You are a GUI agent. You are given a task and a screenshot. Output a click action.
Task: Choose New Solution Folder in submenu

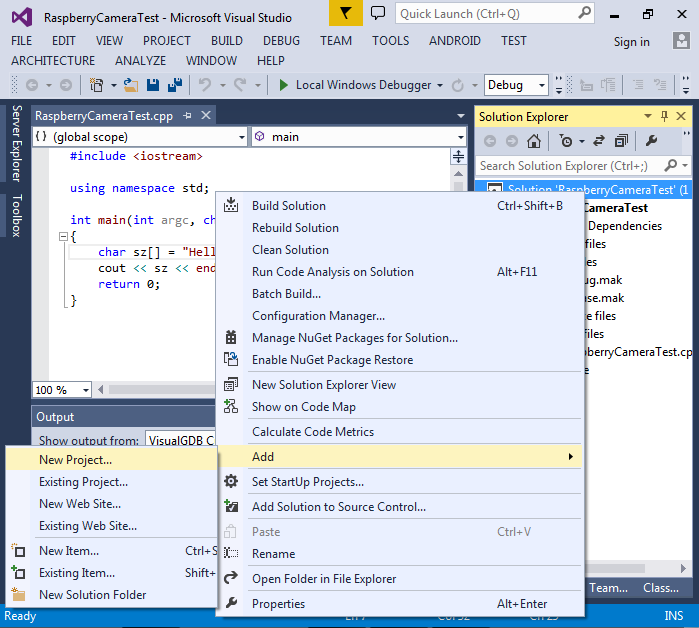111,595
